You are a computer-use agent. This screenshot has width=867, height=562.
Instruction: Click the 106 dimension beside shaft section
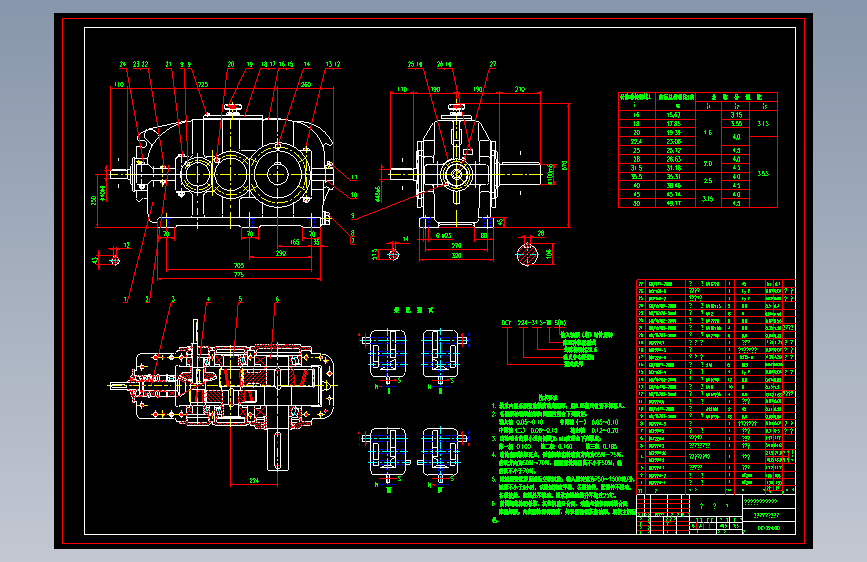pos(549,253)
